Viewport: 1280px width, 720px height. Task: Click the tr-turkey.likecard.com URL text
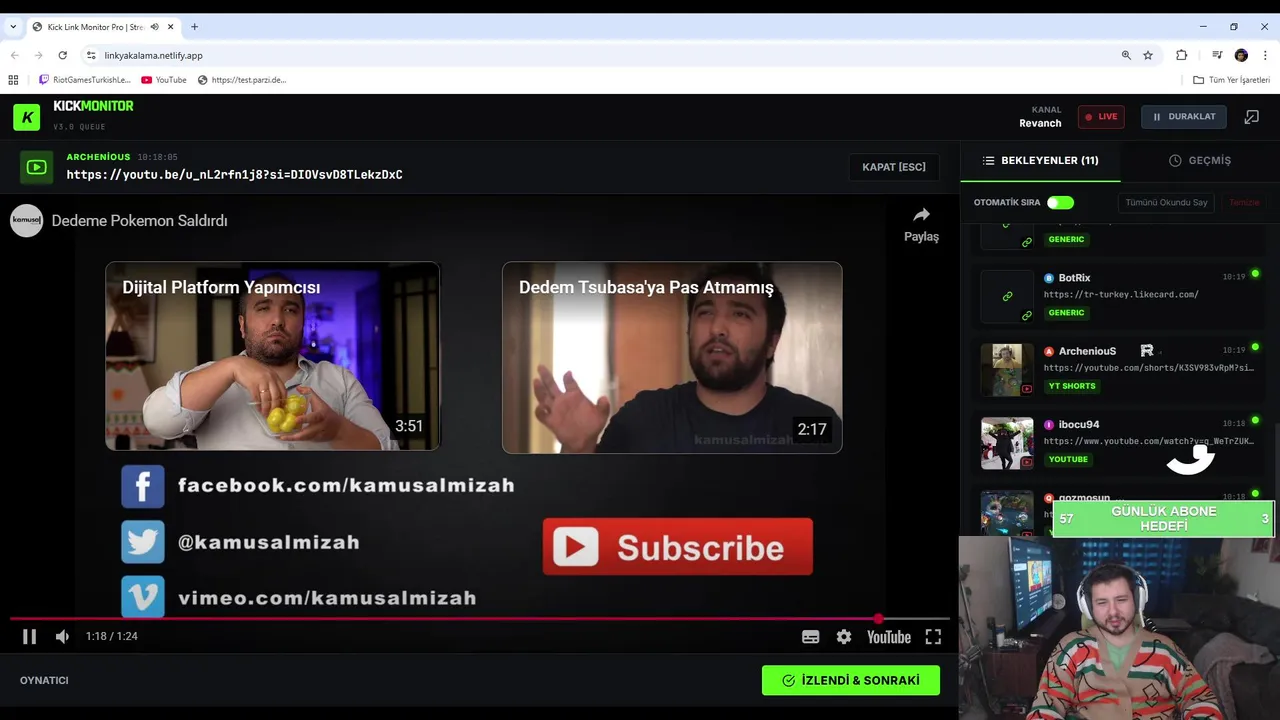click(1121, 295)
